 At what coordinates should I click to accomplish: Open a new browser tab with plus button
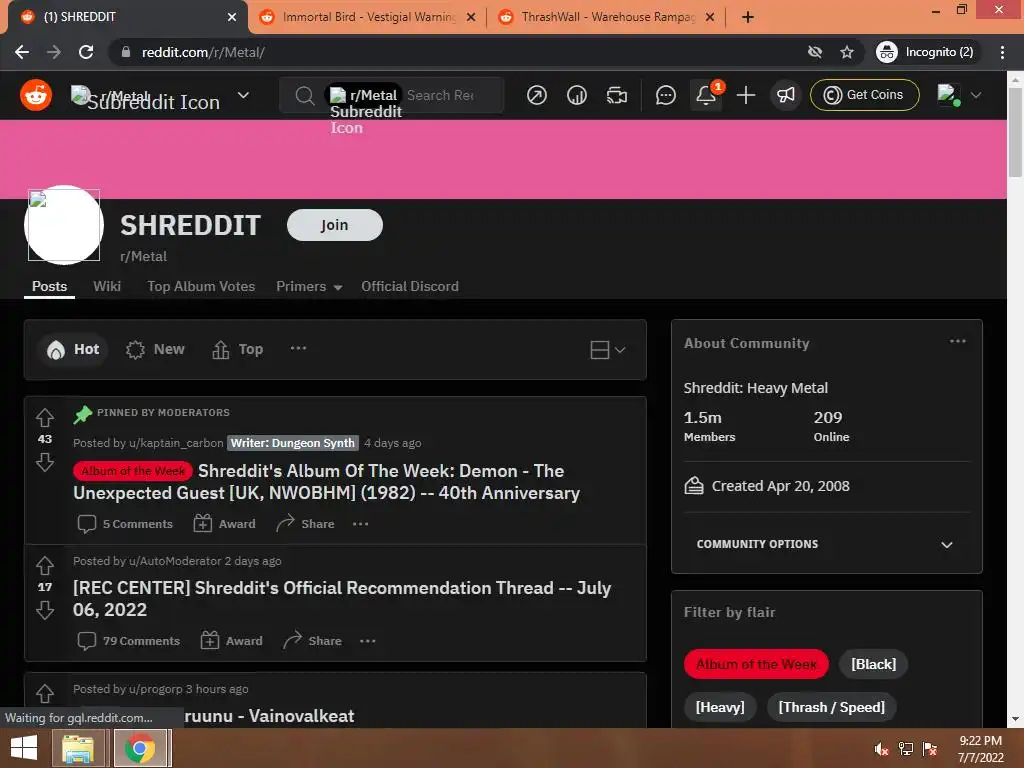pos(748,17)
